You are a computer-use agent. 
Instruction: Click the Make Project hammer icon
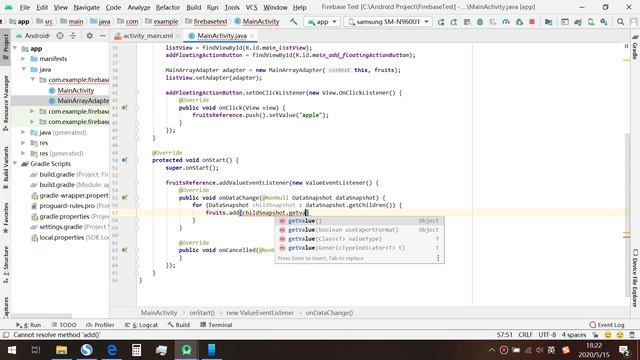click(x=294, y=21)
